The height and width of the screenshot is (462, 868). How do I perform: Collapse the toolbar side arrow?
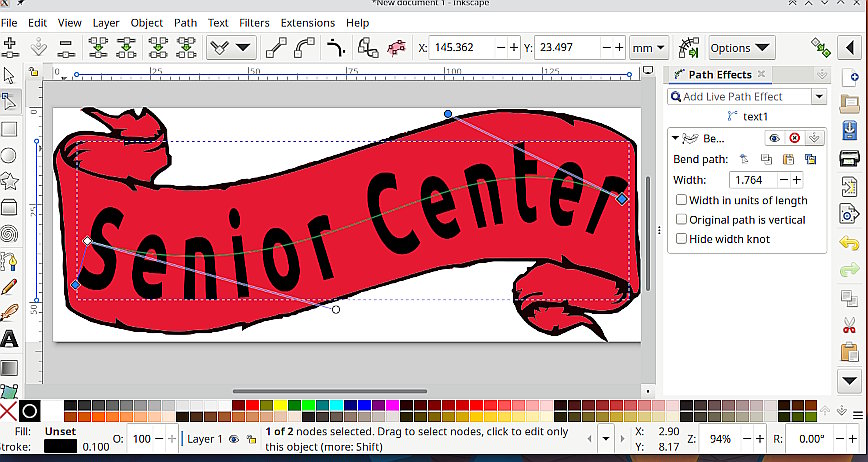850,48
